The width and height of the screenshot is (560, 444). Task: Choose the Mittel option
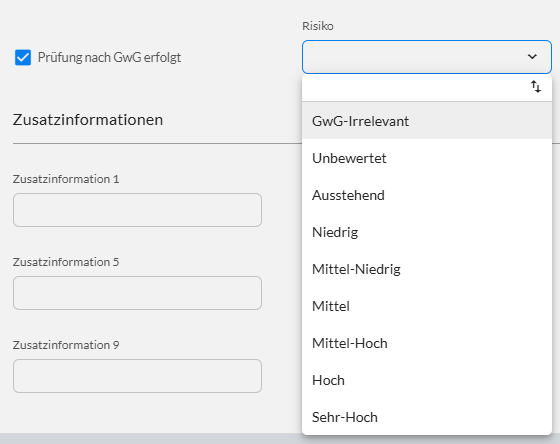427,306
